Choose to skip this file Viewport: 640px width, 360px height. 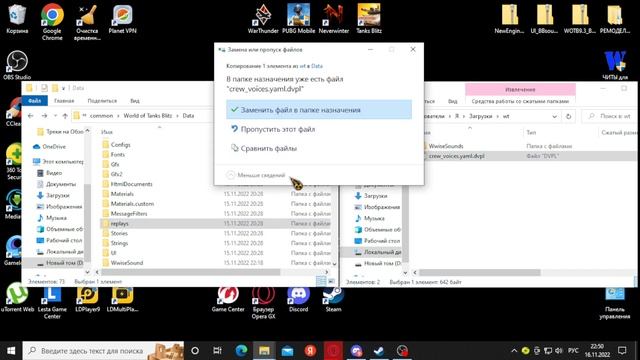319,129
